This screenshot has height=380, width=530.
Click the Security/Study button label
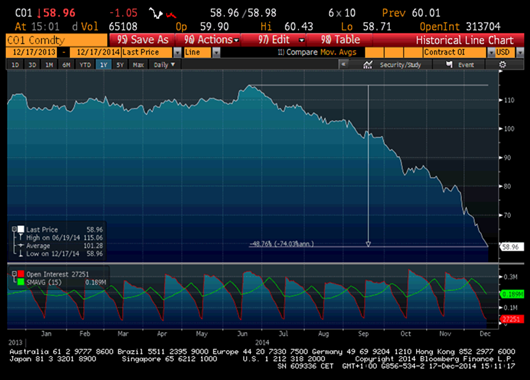(400, 65)
